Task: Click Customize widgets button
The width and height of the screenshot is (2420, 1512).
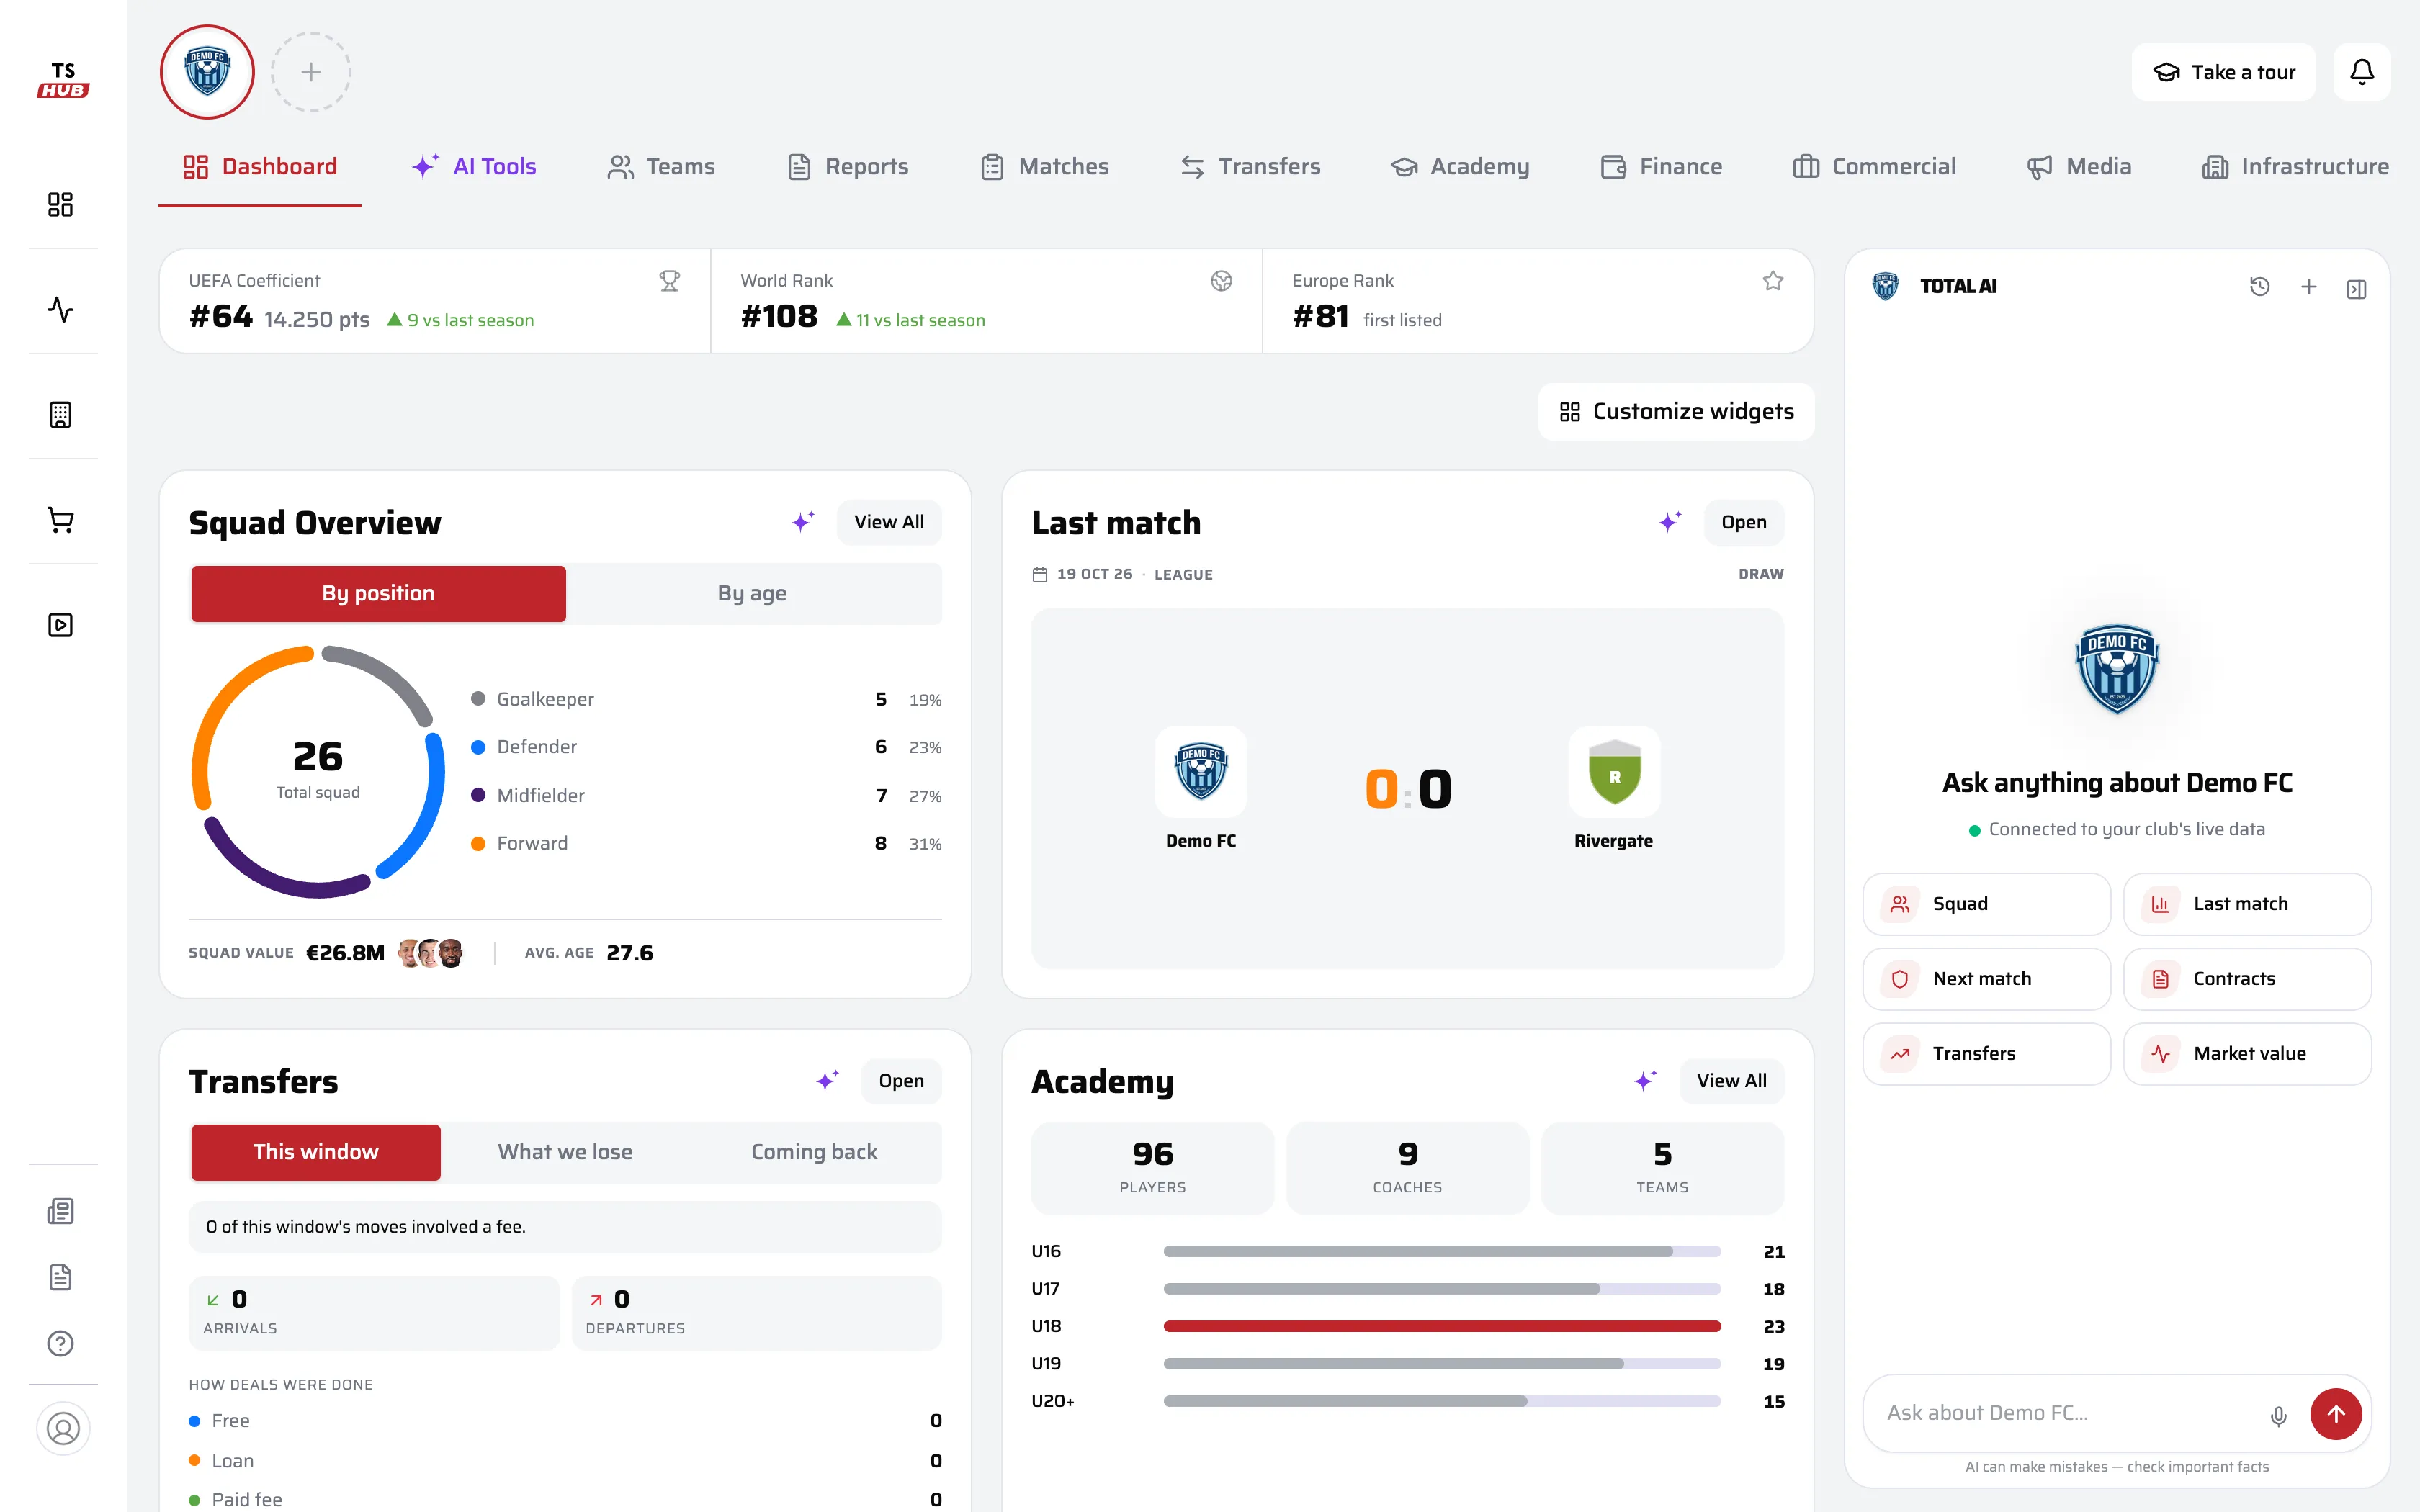Action: [1676, 412]
